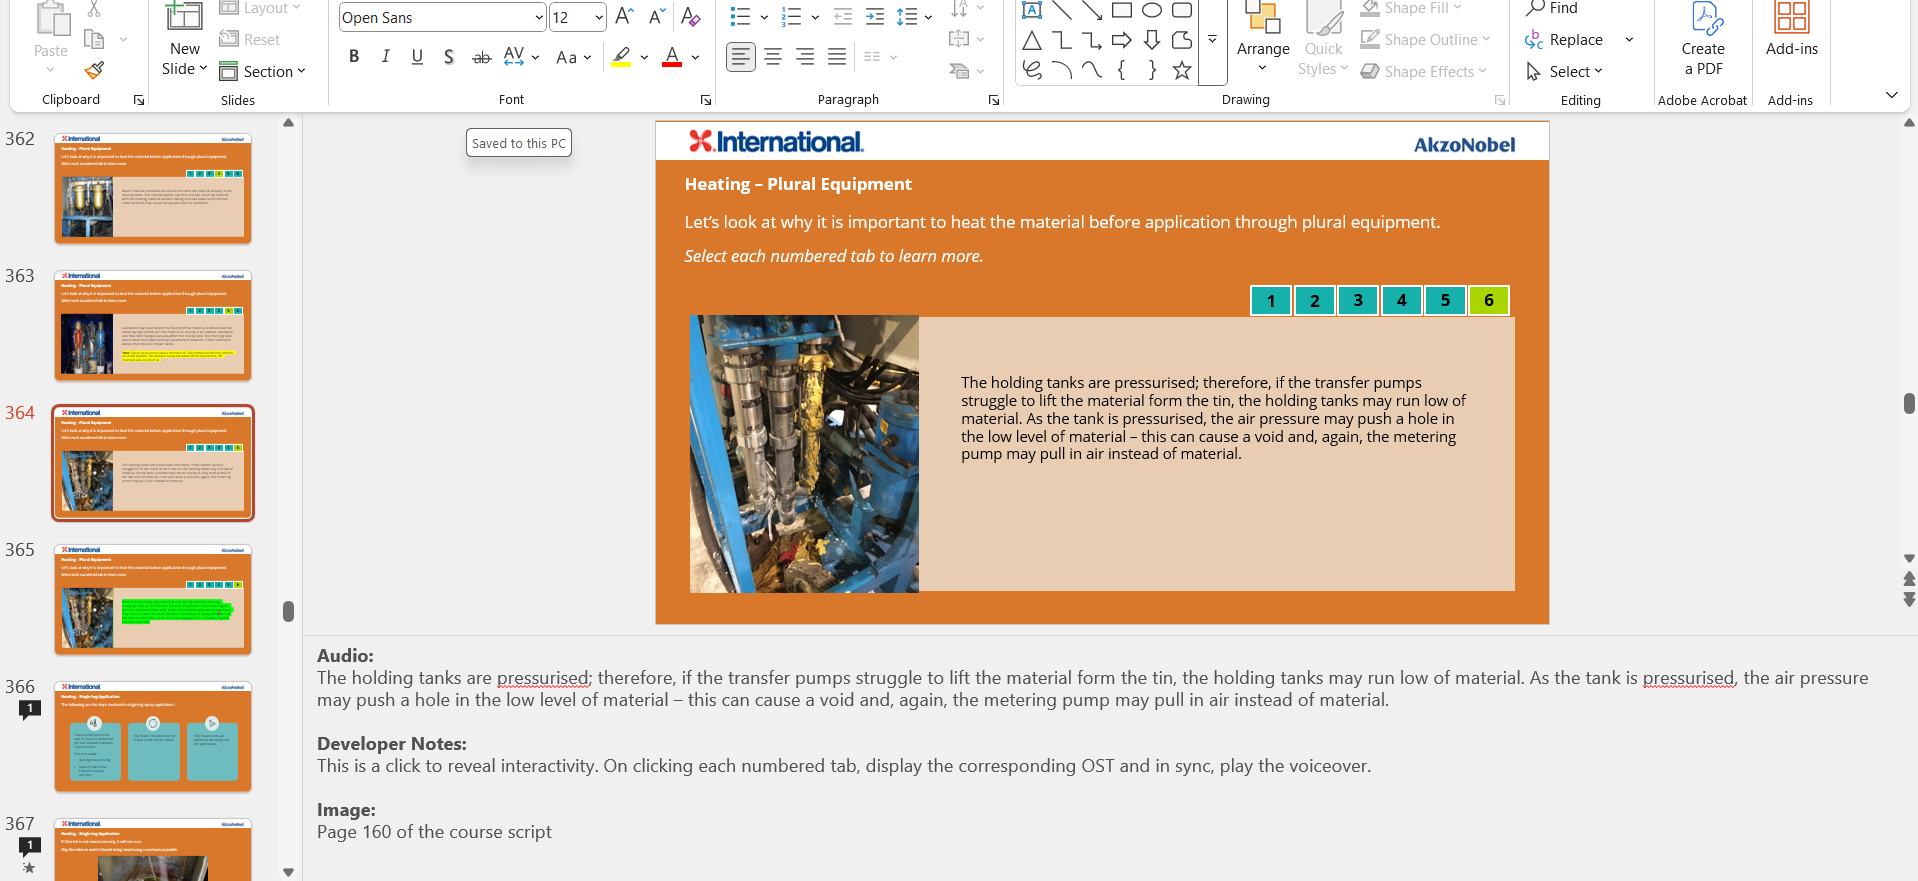
Task: Toggle Italic formatting
Action: [x=385, y=57]
